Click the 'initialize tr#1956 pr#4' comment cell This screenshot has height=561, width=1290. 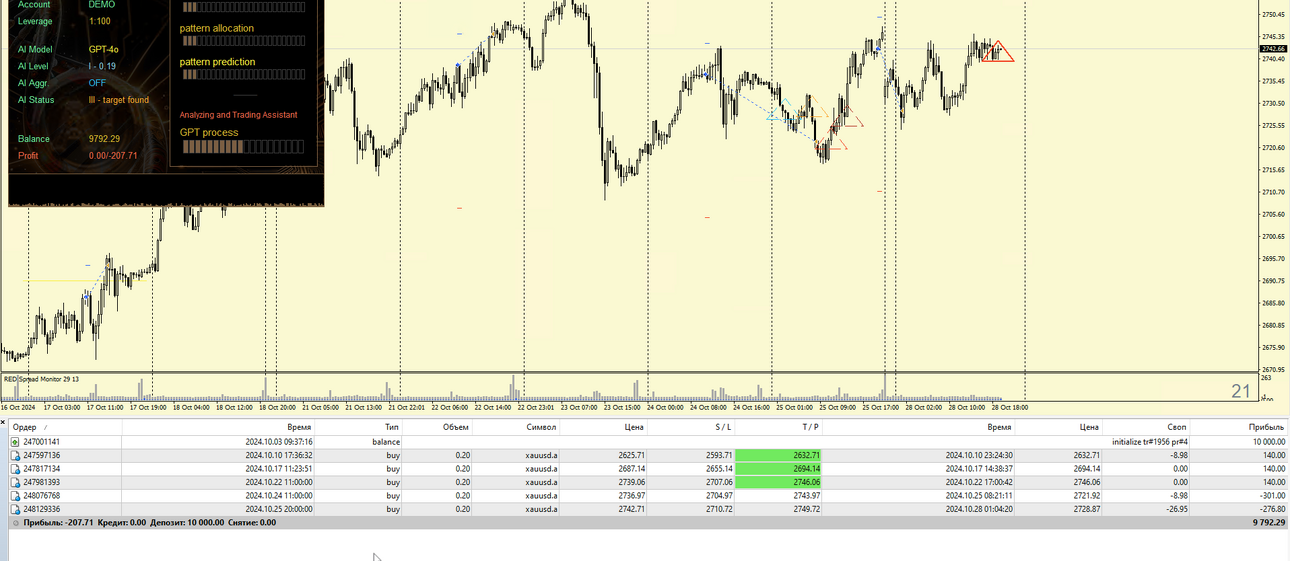click(1150, 441)
